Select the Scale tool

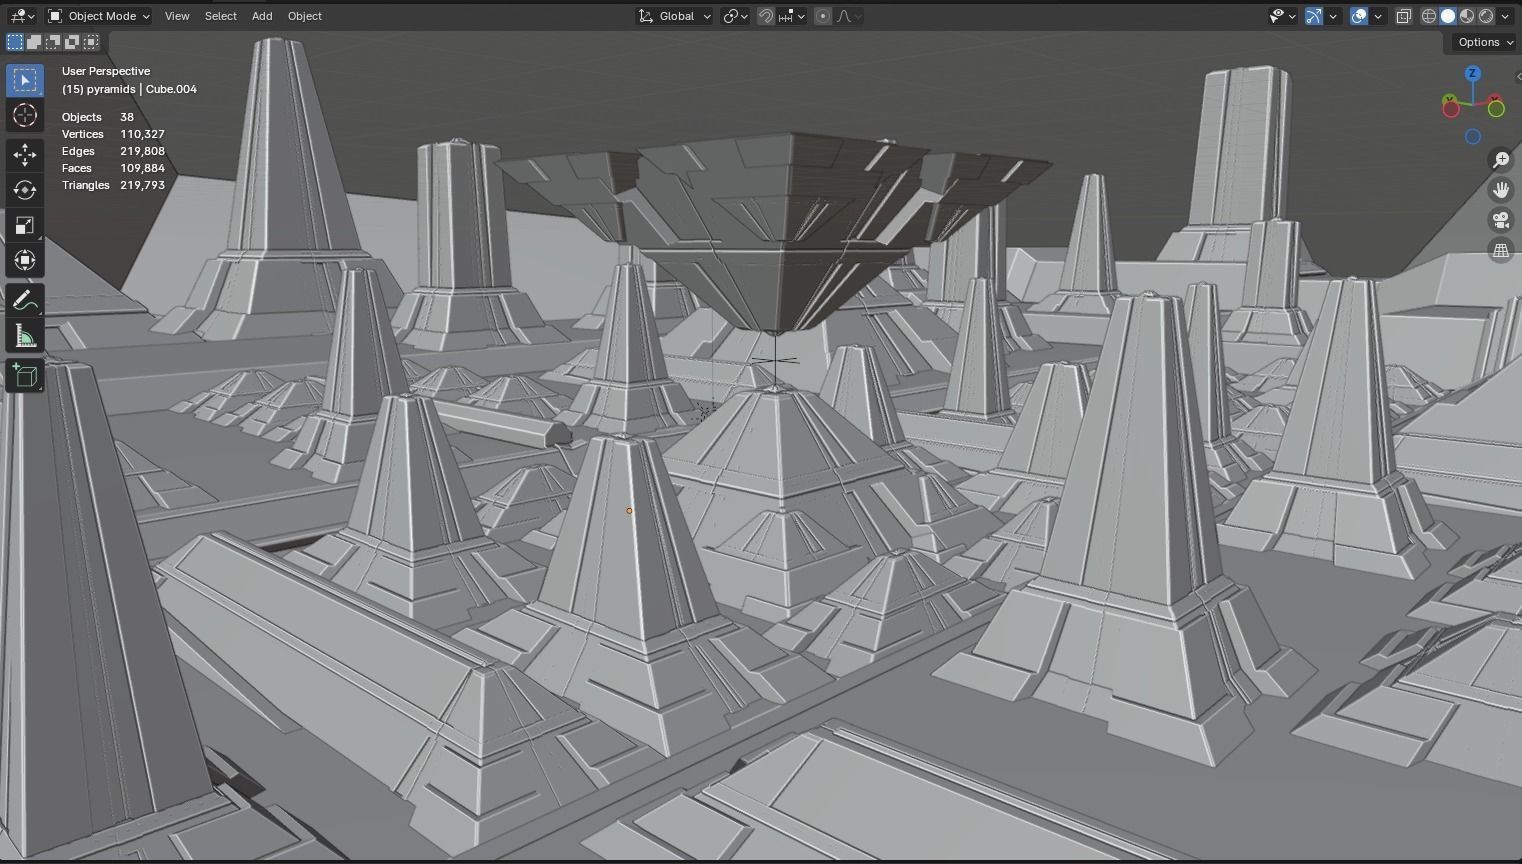[25, 225]
